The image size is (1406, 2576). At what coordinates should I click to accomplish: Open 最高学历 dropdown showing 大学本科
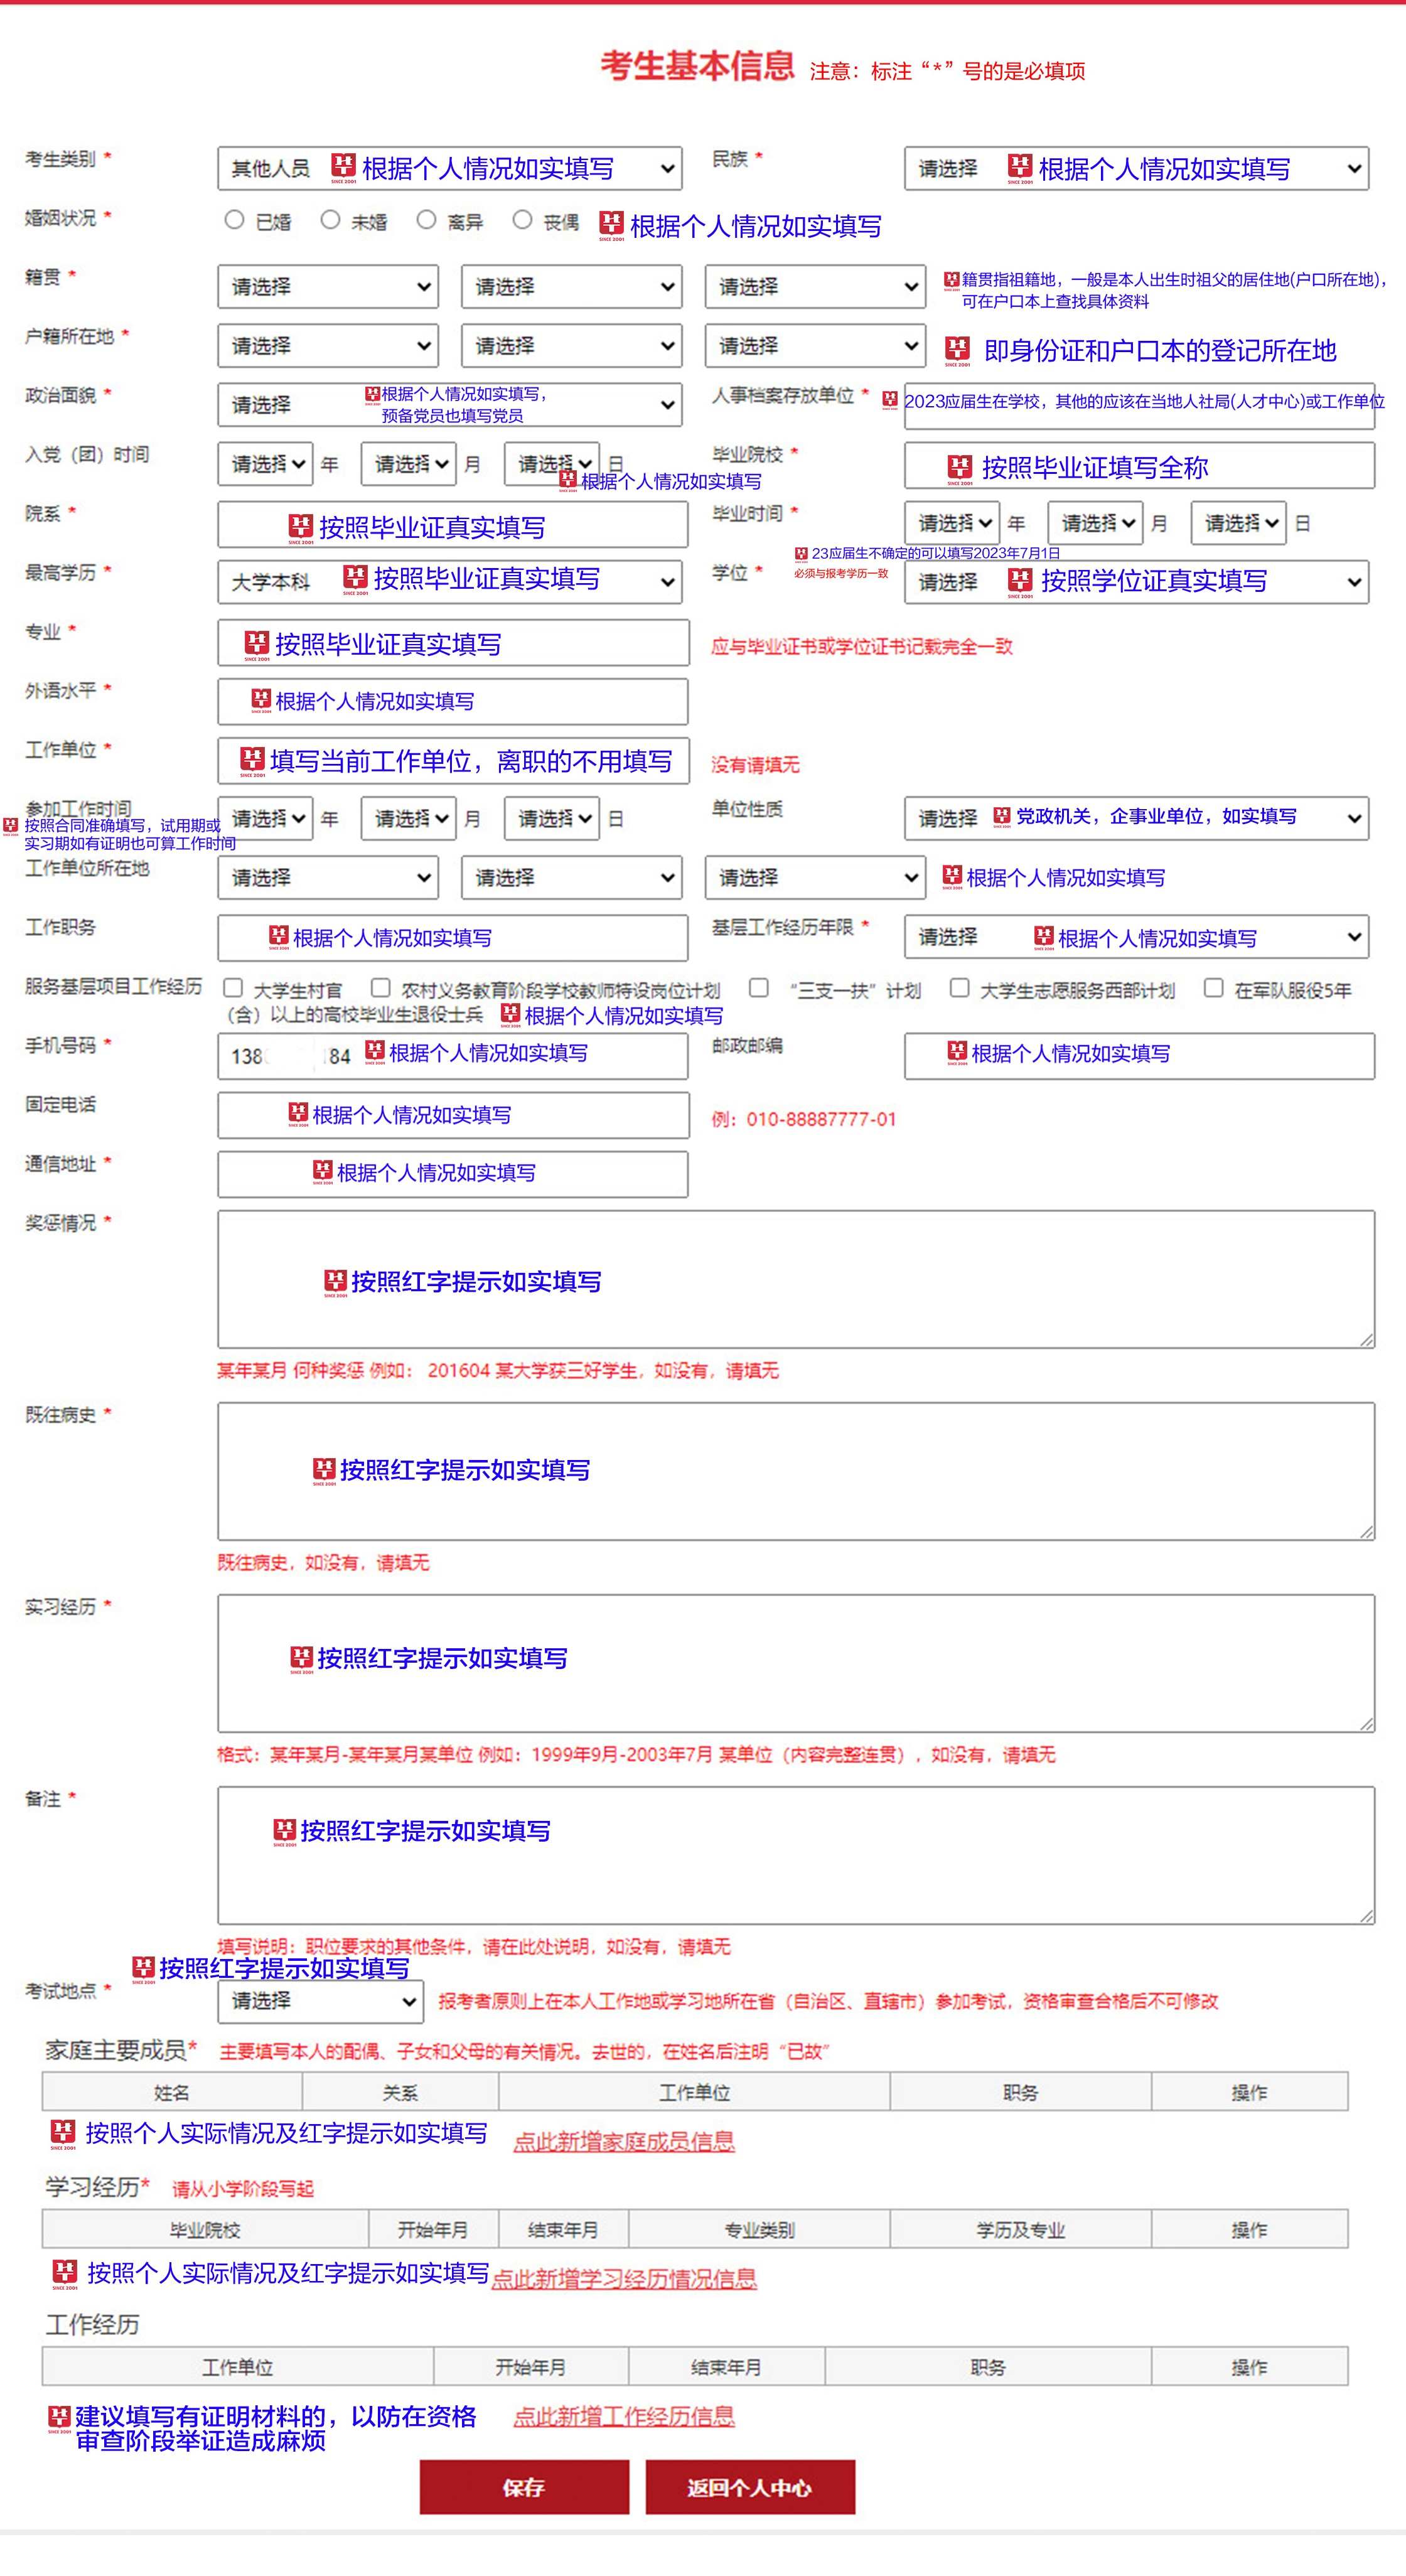450,582
